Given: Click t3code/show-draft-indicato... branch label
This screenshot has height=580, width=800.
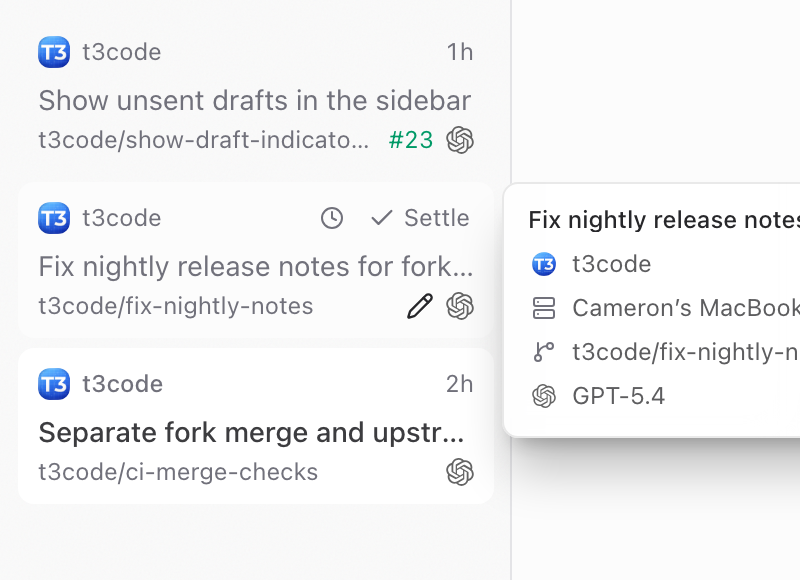Looking at the screenshot, I should pyautogui.click(x=204, y=140).
